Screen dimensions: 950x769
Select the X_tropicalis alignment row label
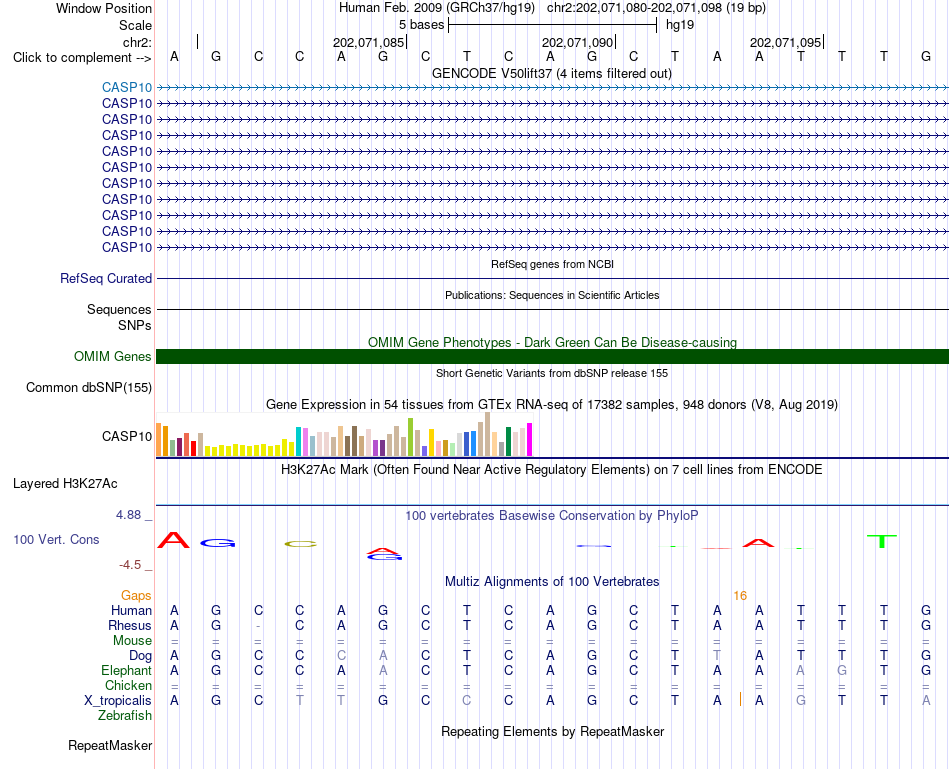[118, 701]
